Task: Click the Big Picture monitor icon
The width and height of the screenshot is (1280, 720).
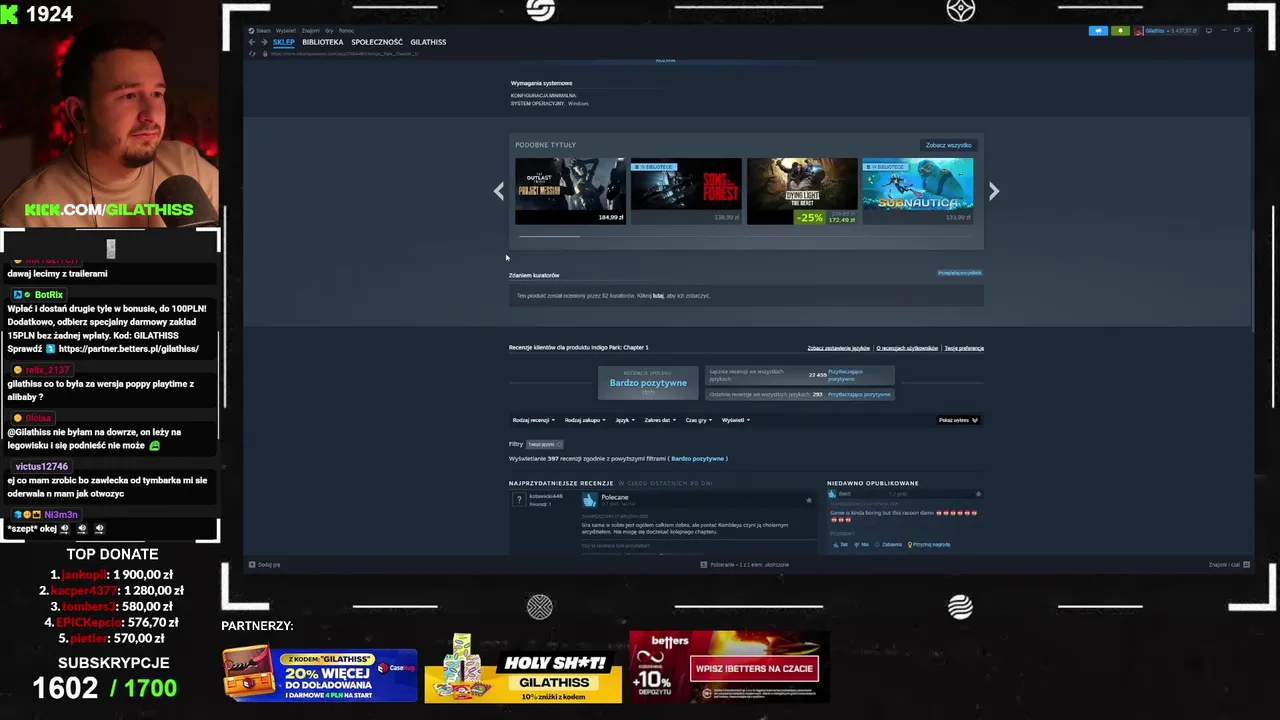Action: click(1209, 31)
